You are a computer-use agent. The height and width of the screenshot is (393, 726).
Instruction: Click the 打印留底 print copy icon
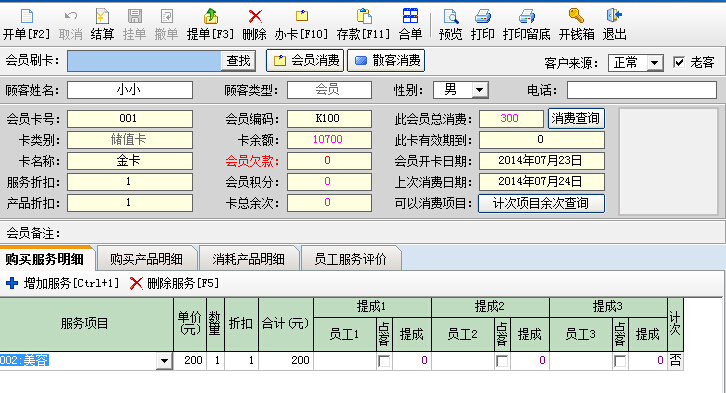pyautogui.click(x=526, y=17)
